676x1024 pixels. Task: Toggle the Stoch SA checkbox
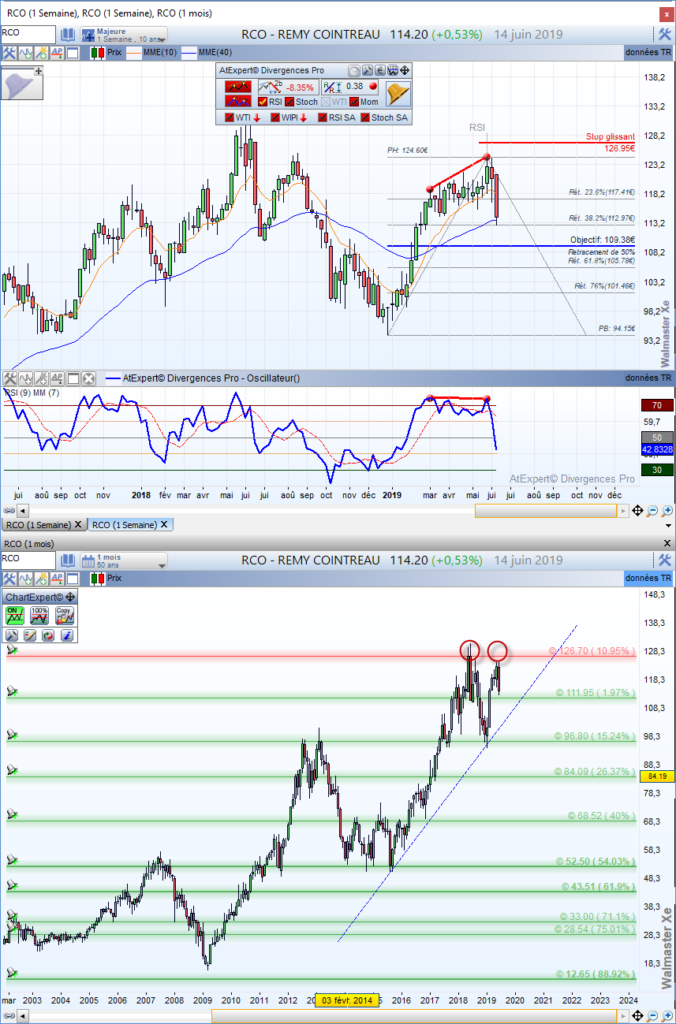click(x=364, y=118)
